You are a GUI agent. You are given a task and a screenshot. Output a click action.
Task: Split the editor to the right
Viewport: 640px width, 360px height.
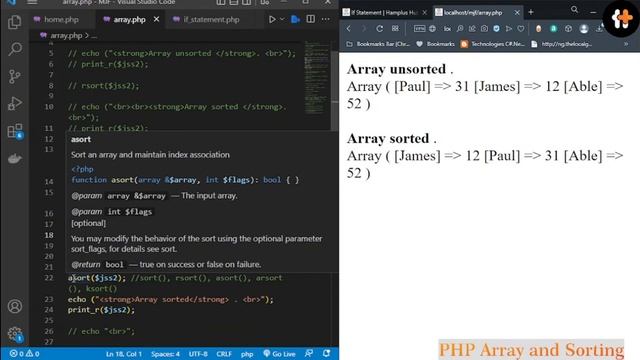311,19
